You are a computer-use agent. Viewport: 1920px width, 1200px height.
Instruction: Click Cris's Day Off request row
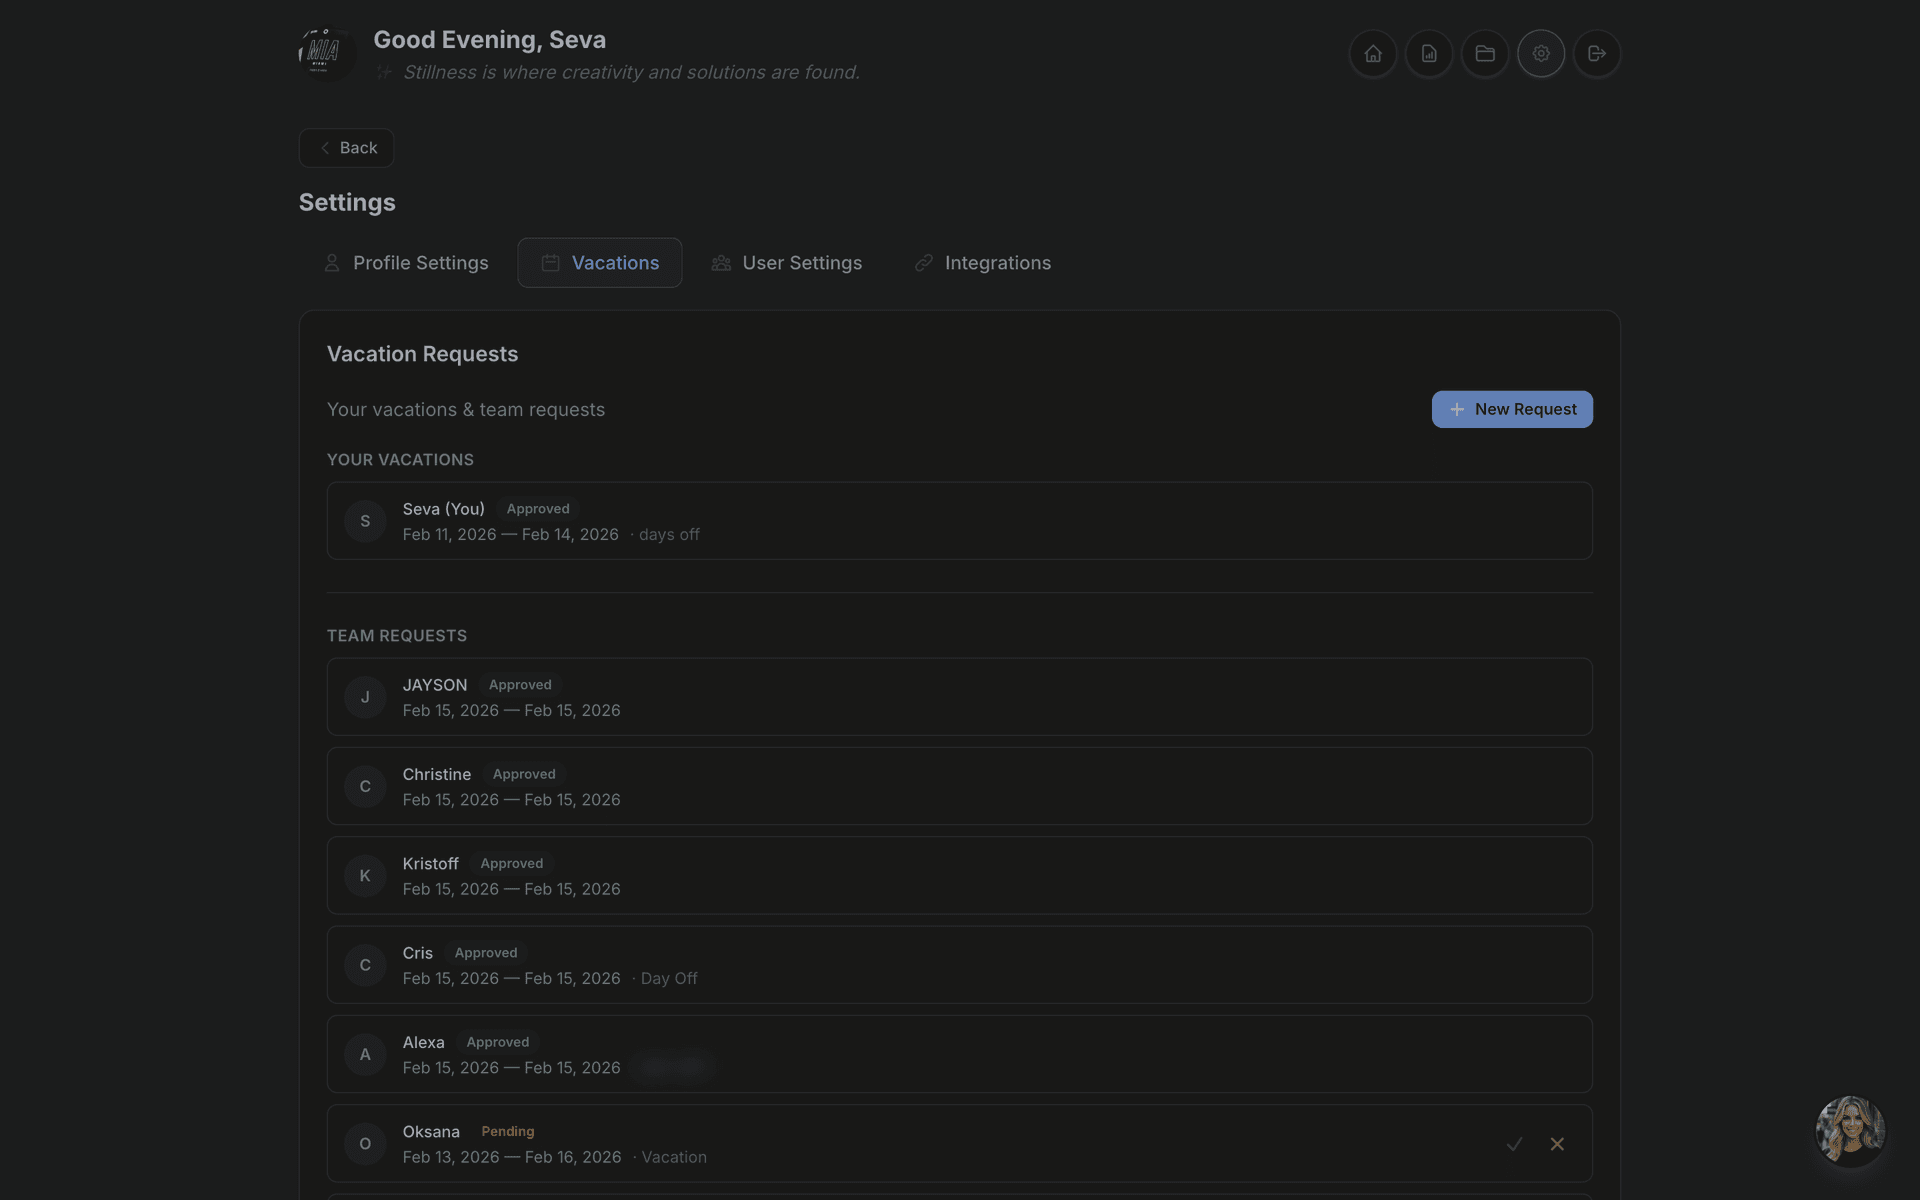(958, 965)
